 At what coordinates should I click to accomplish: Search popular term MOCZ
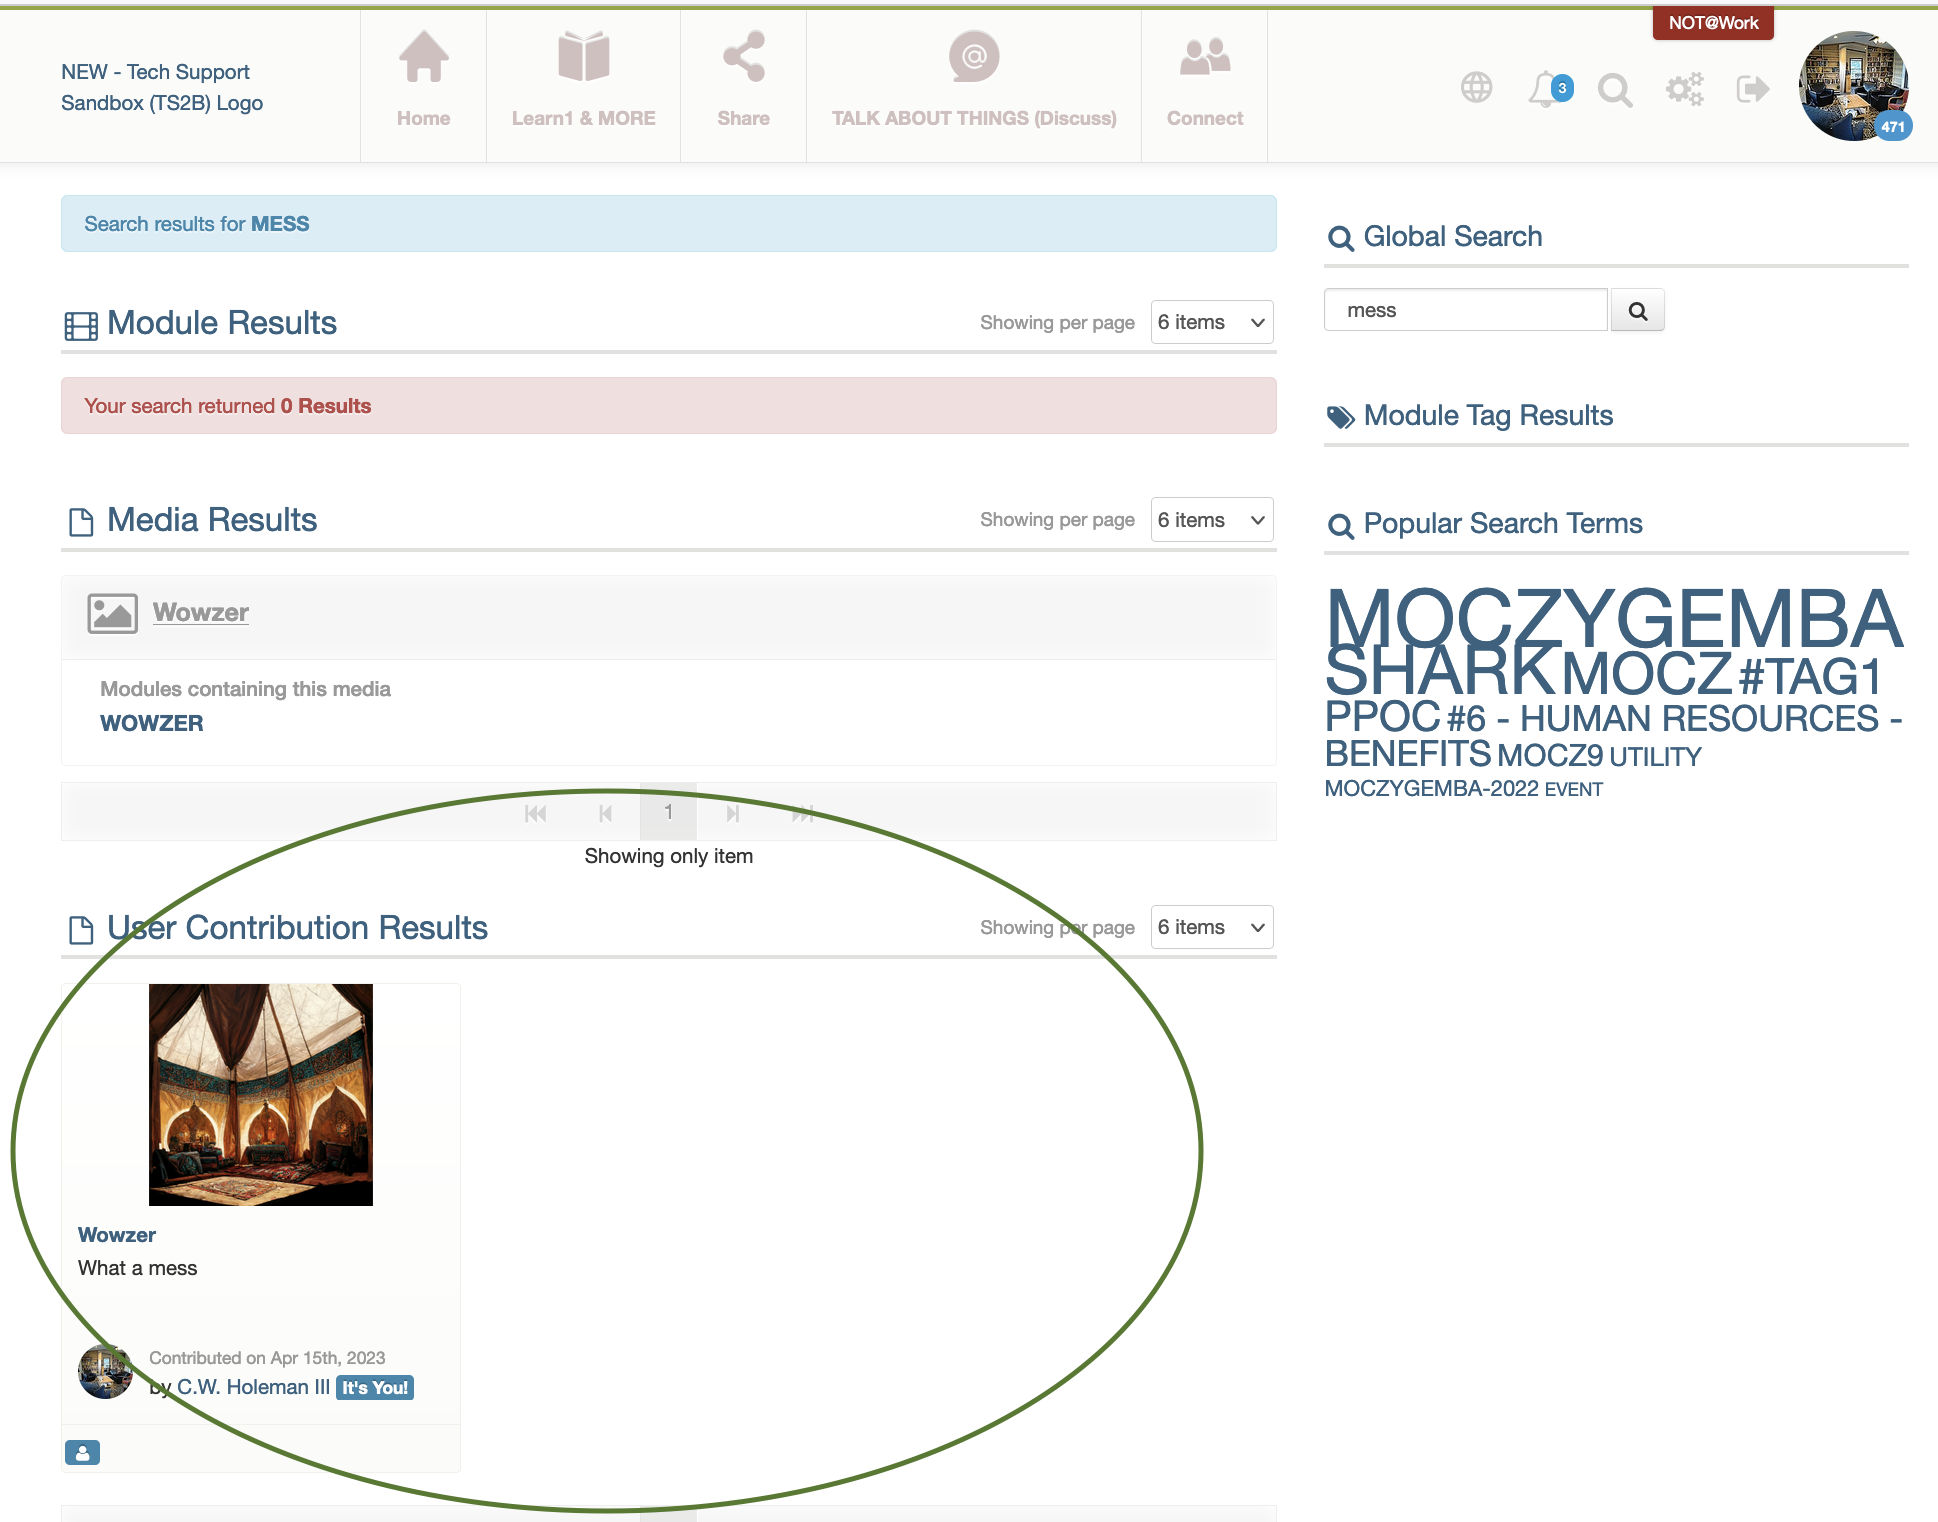coord(1646,674)
